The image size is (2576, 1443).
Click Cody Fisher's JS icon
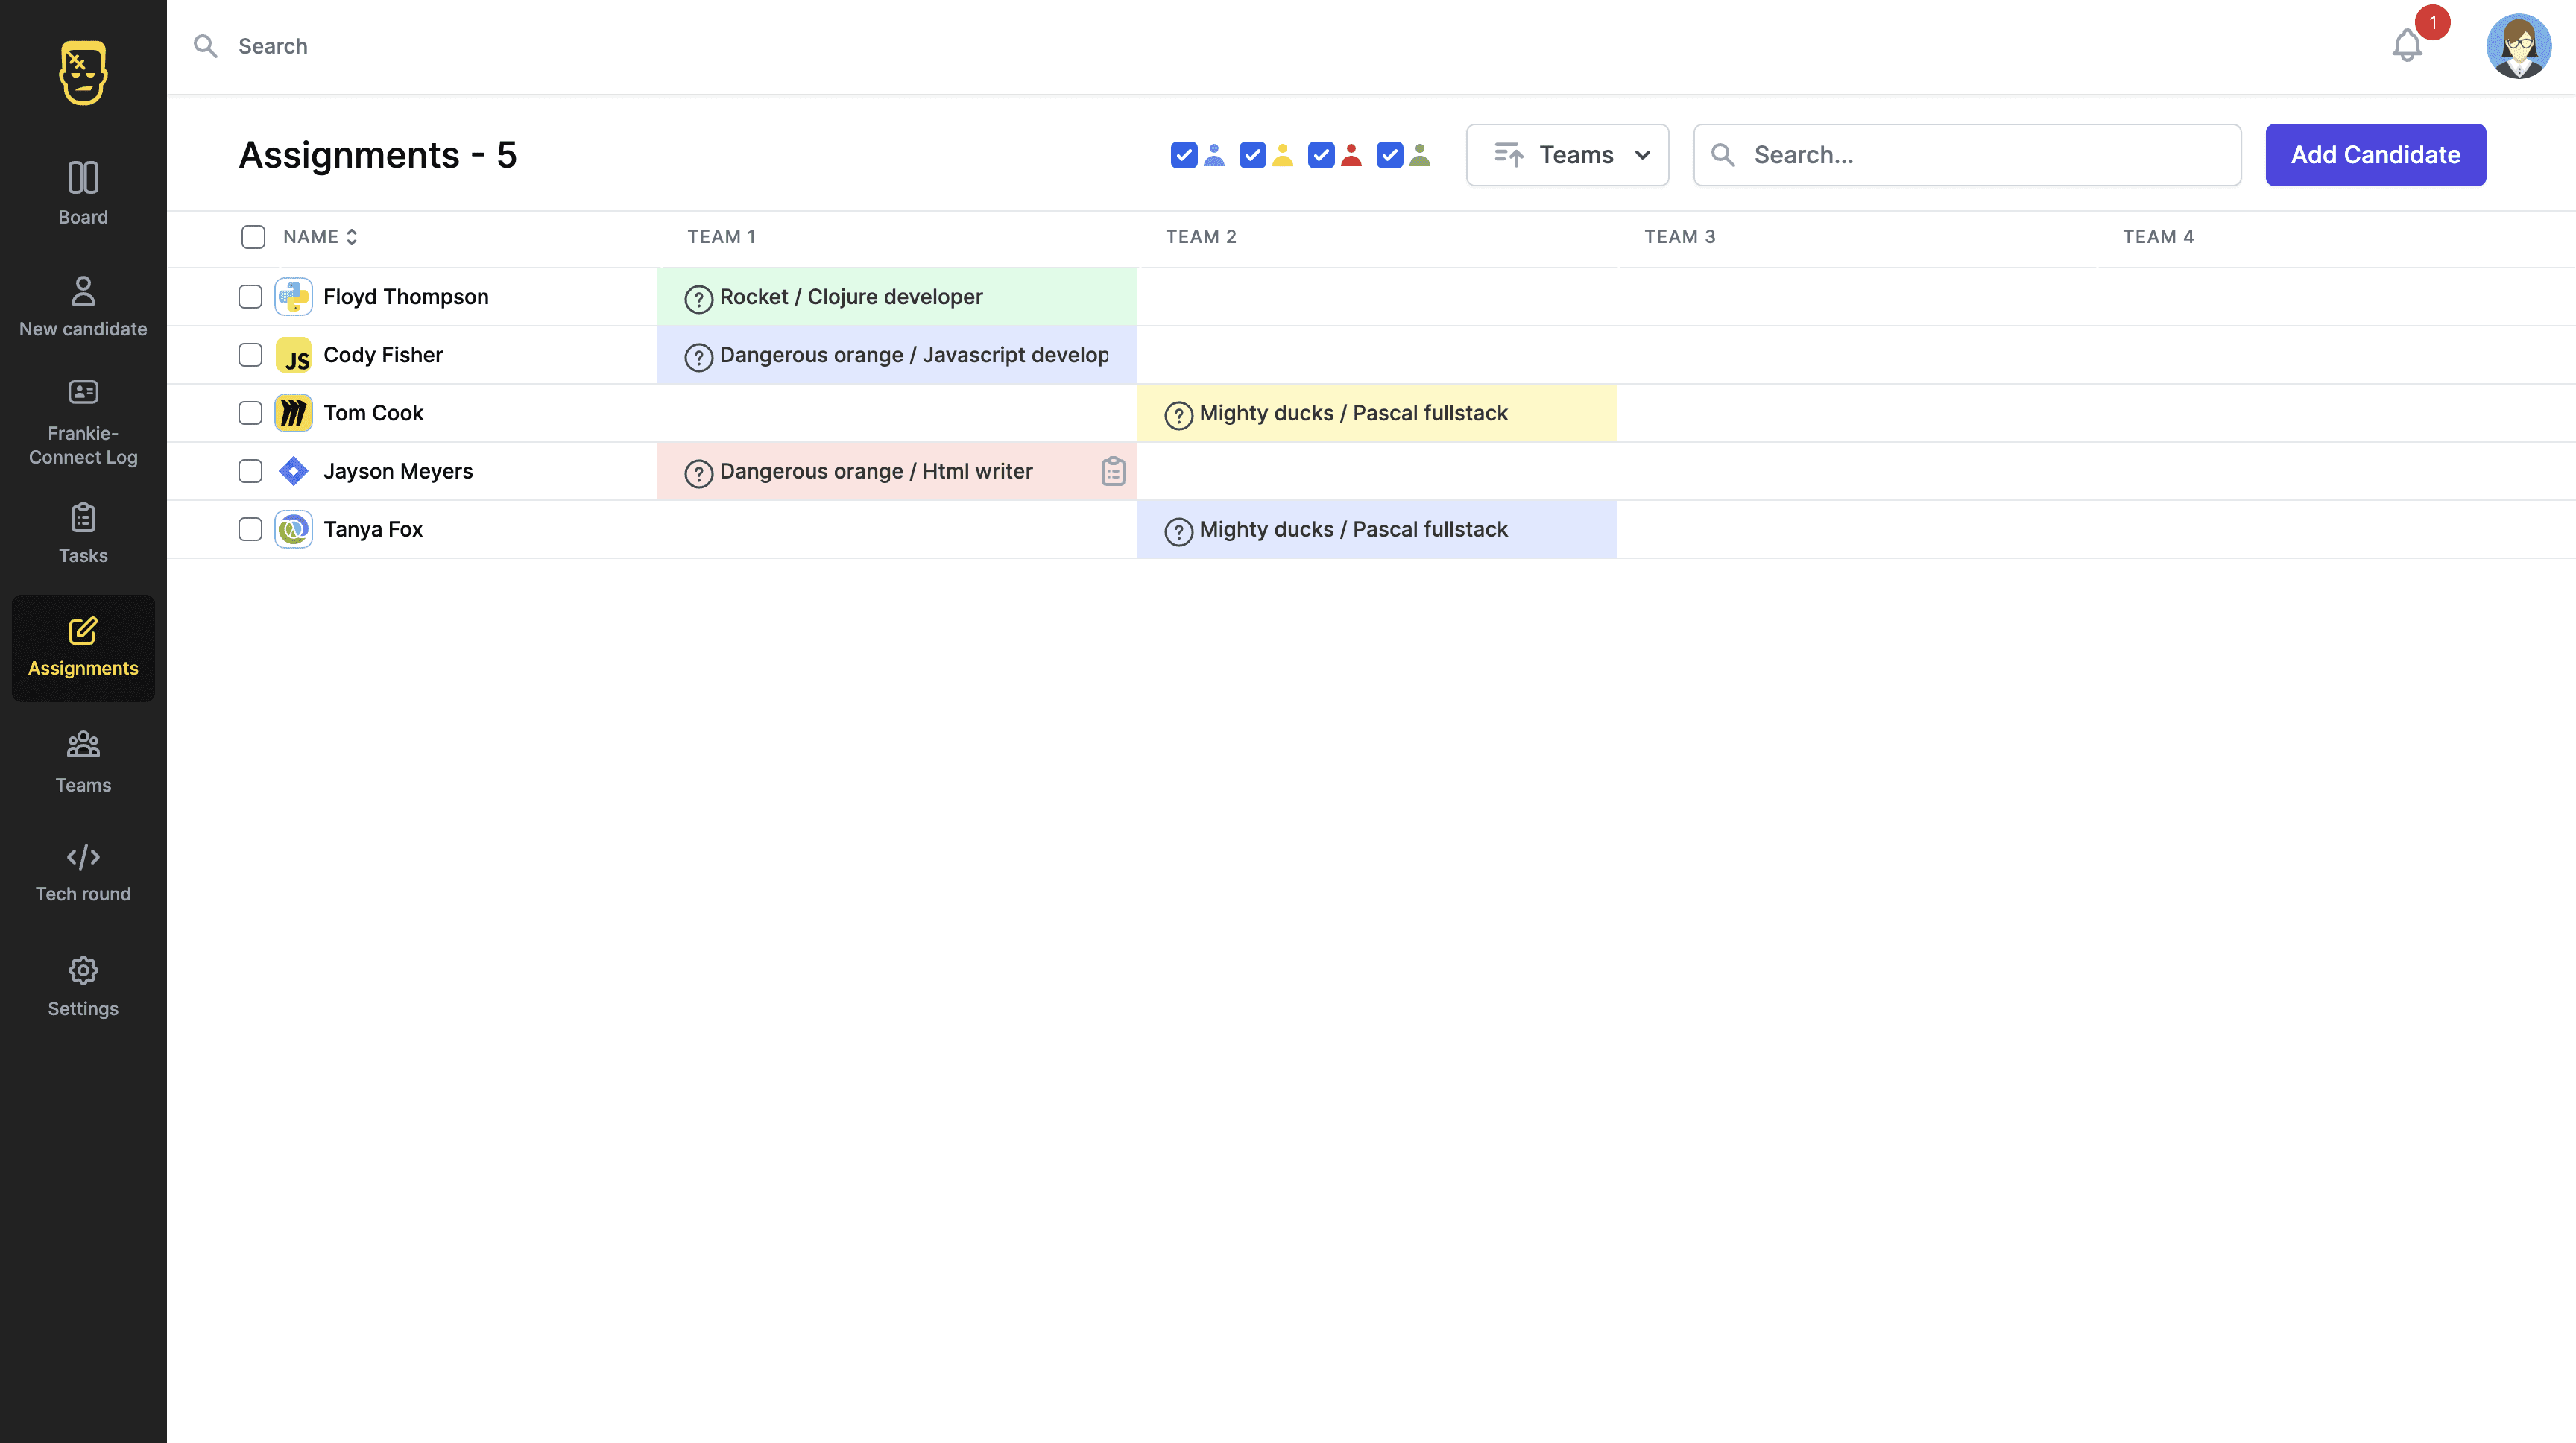[x=293, y=355]
